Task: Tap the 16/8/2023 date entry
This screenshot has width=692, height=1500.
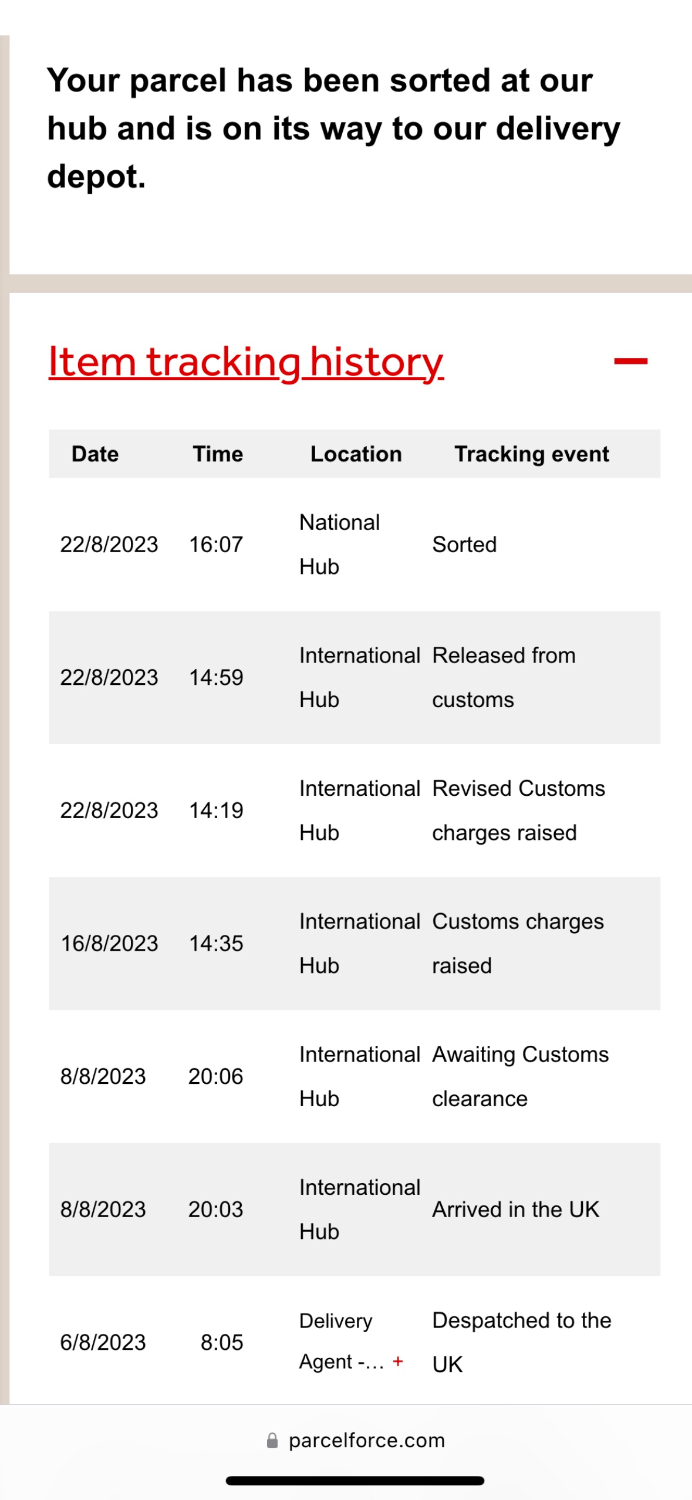Action: pyautogui.click(x=109, y=943)
